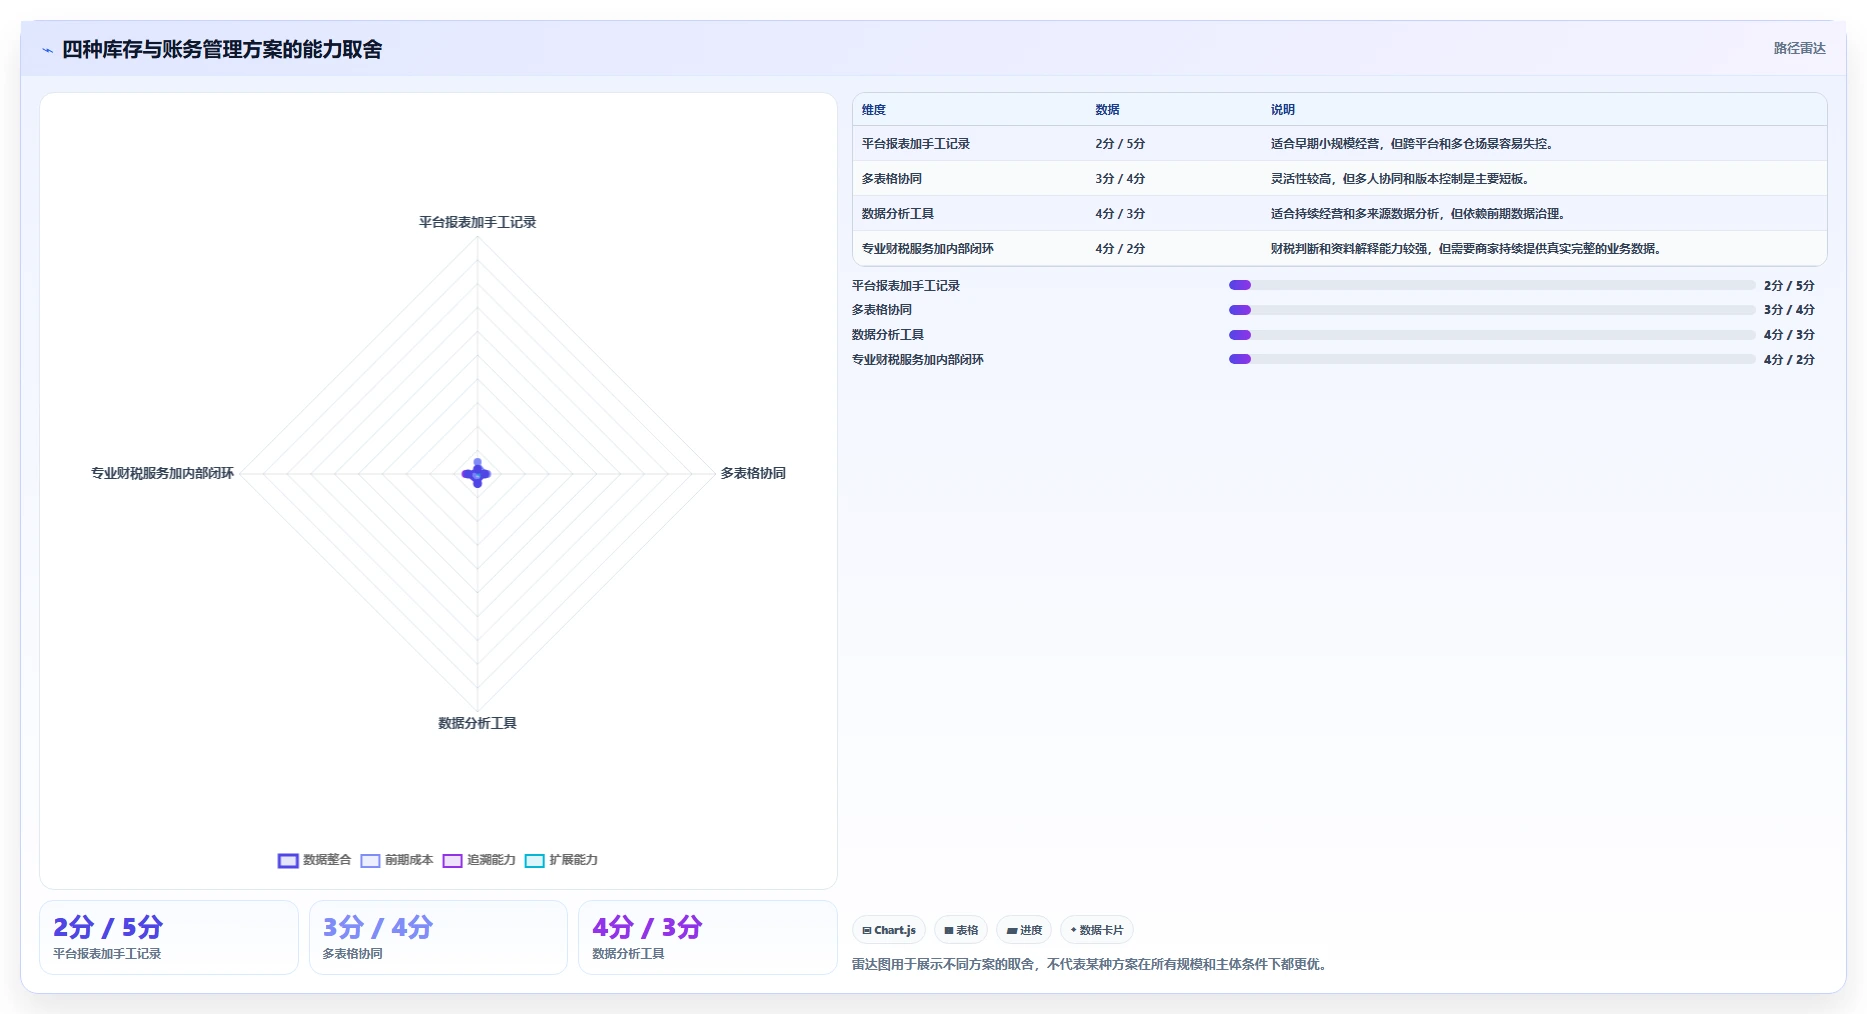Click the 专业财税服务加内部闭环 radar axis label
Viewport: 1867px width, 1014px height.
[x=162, y=473]
